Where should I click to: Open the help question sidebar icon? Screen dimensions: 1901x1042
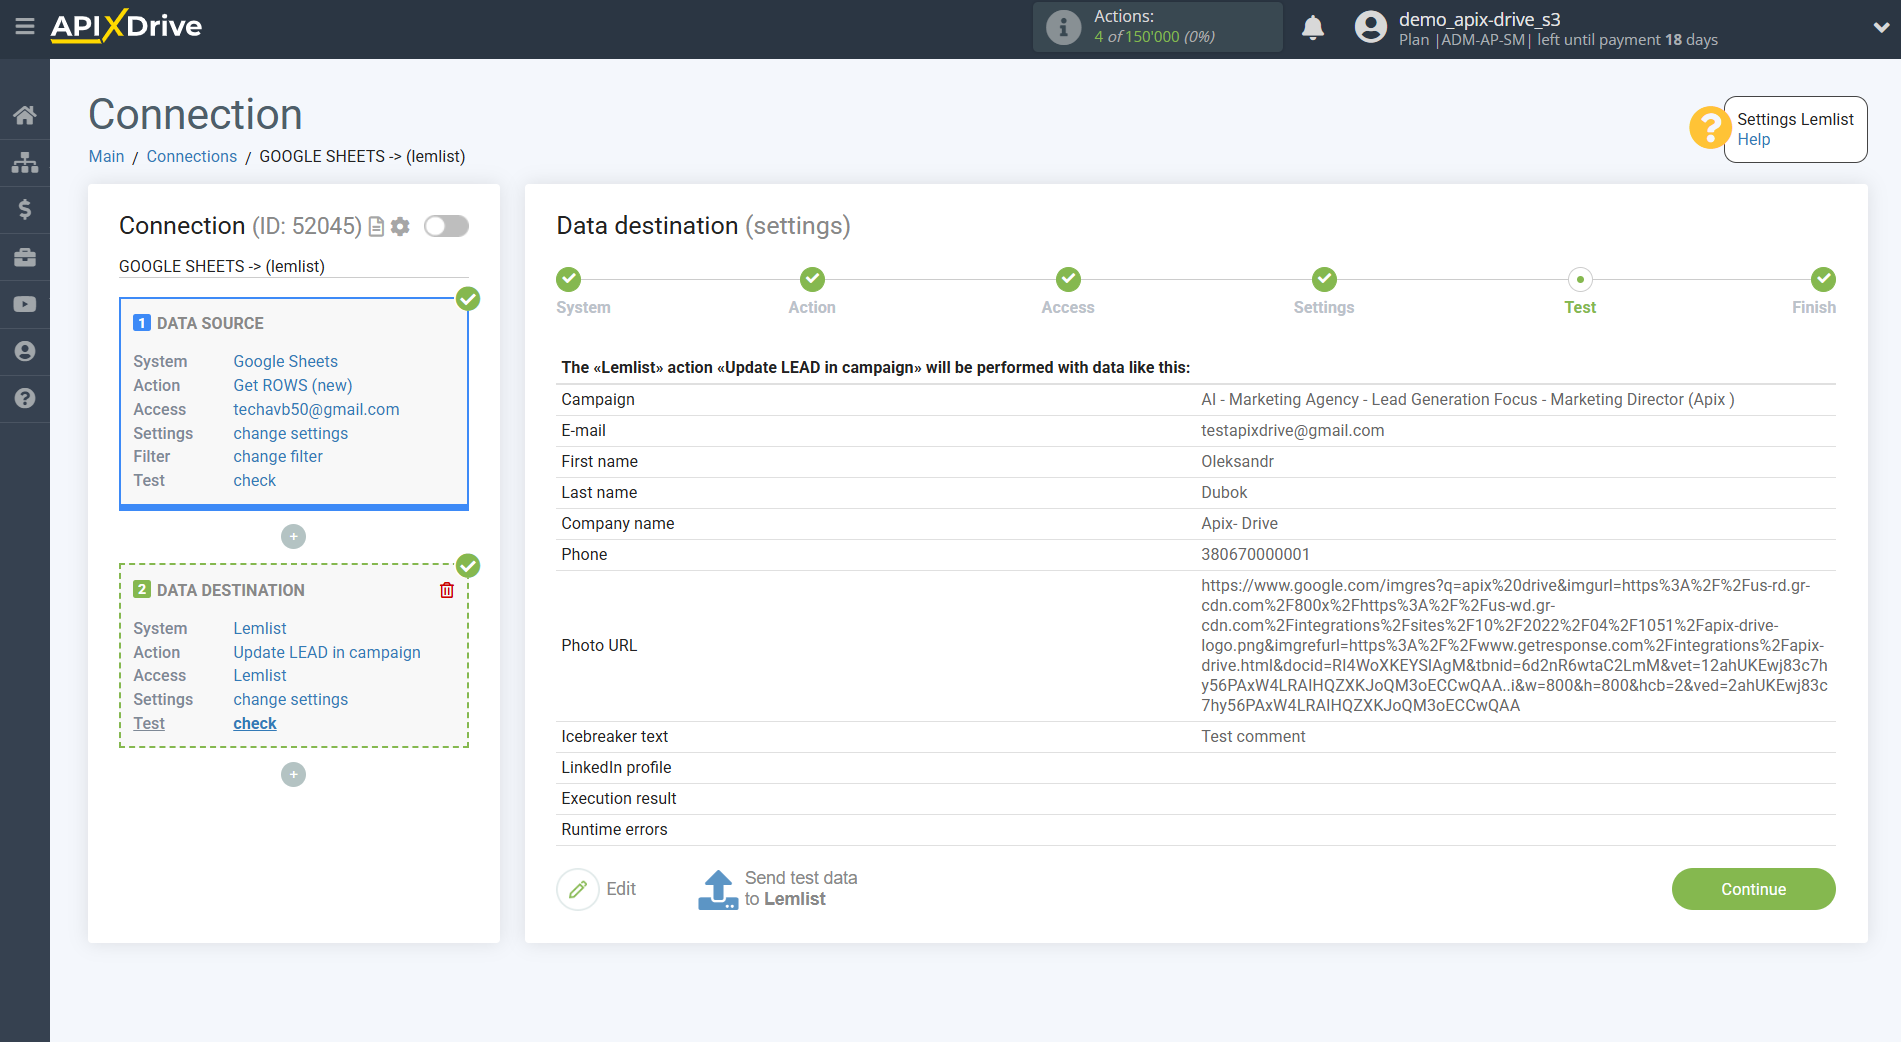[x=25, y=398]
